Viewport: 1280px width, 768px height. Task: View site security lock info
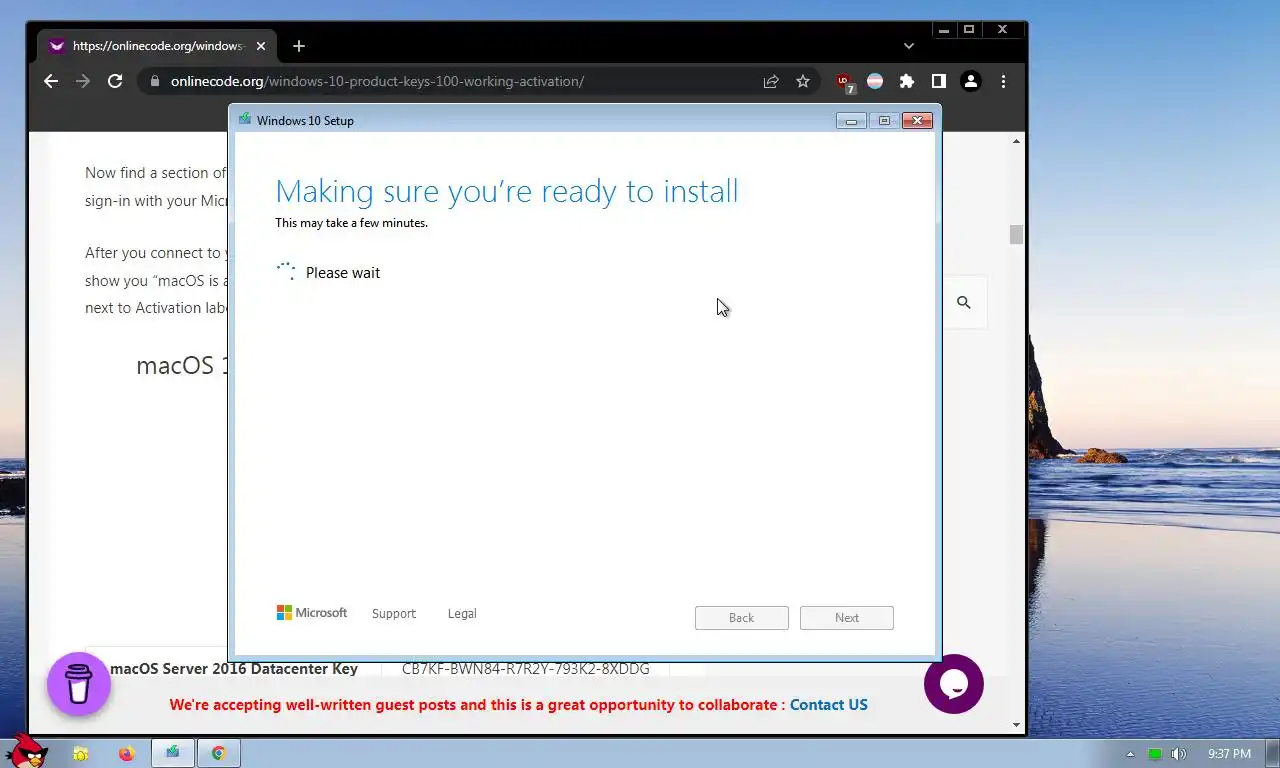point(154,81)
